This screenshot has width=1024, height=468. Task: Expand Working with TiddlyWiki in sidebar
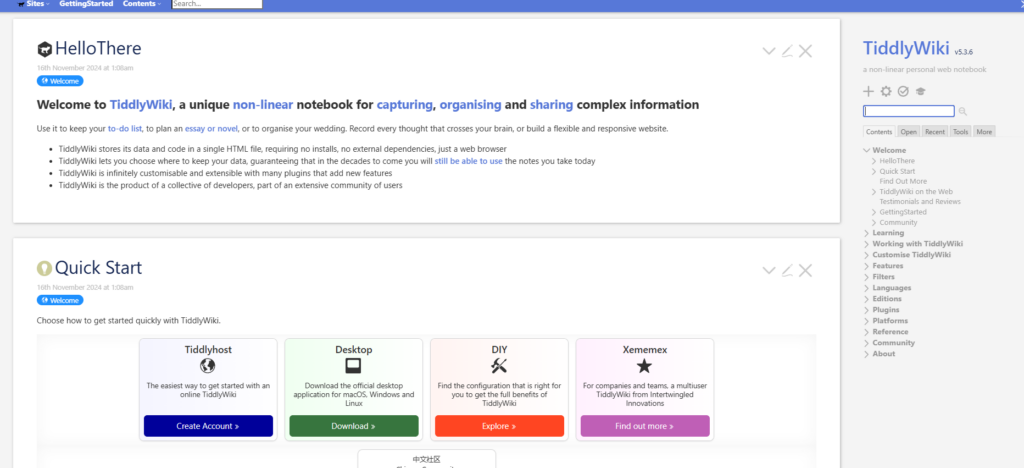(x=866, y=244)
